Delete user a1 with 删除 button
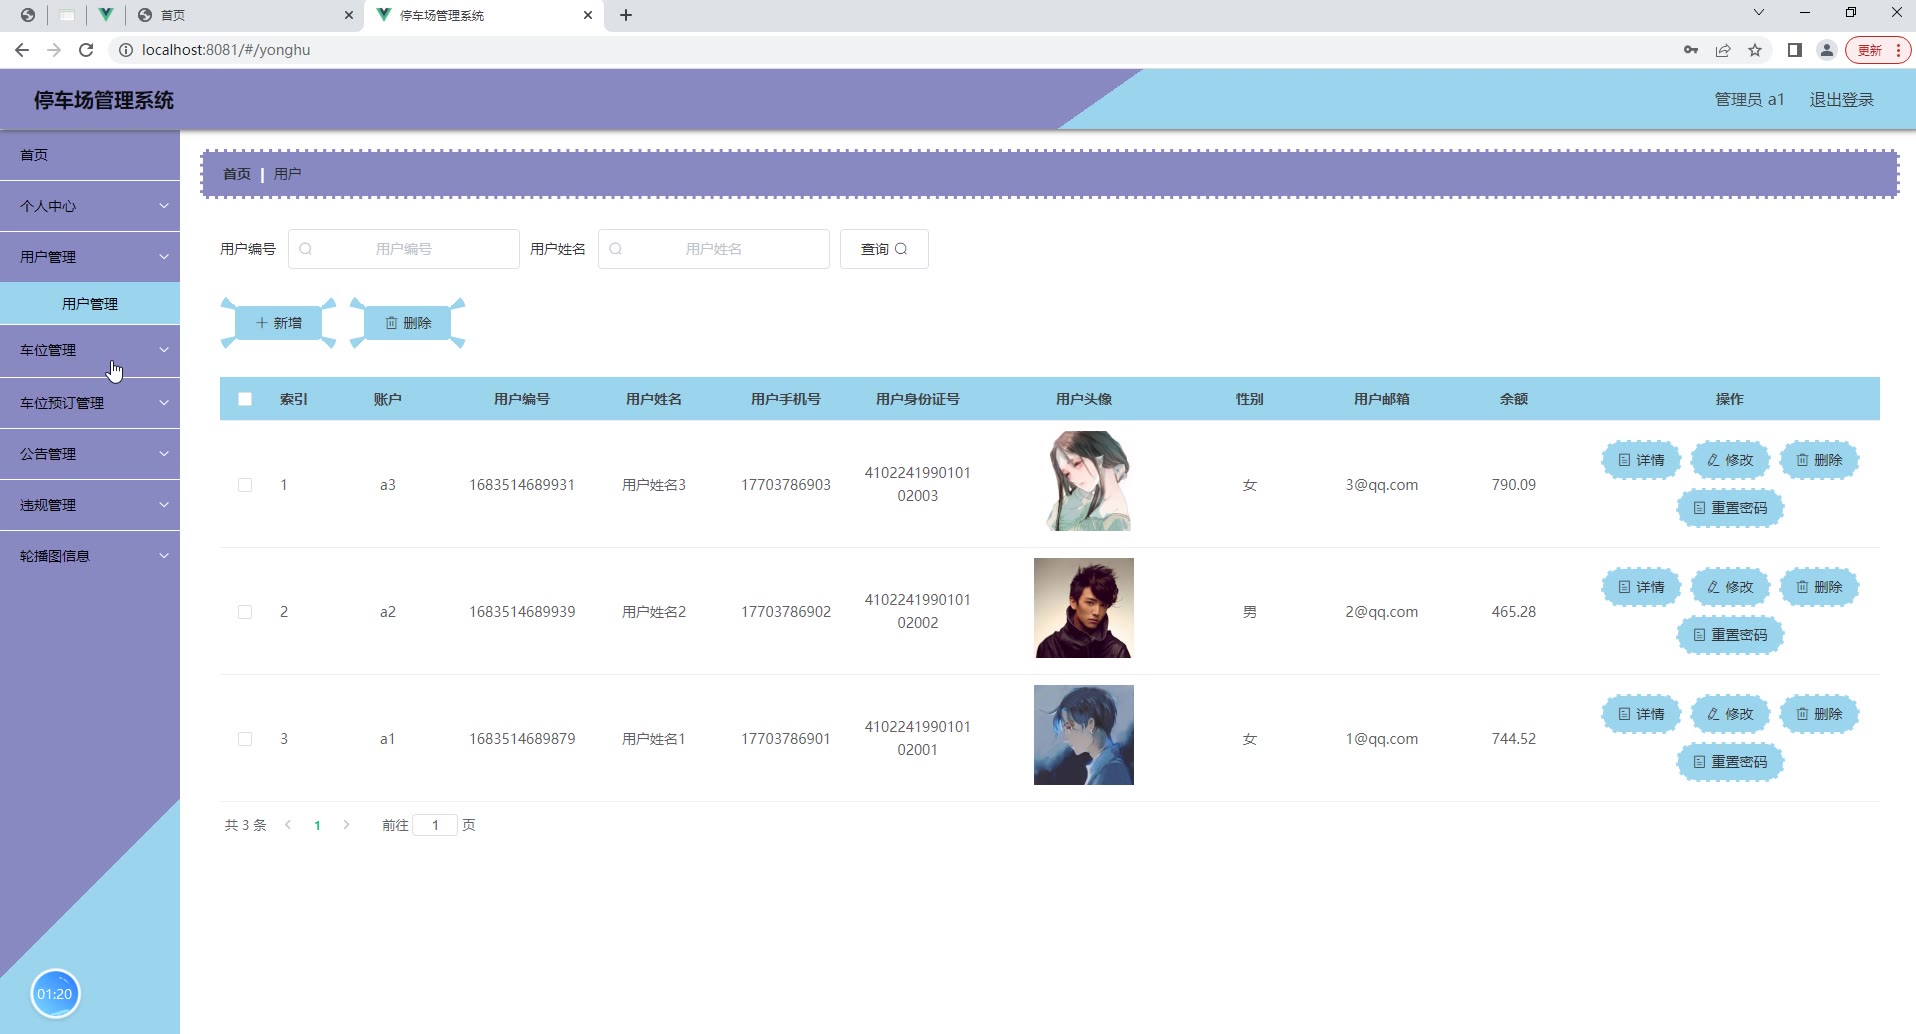 [x=1819, y=714]
